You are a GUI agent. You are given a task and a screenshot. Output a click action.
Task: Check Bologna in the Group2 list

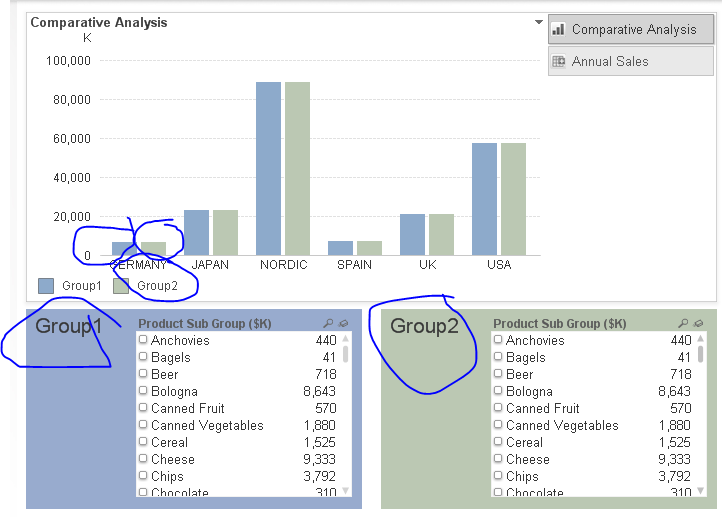click(x=498, y=391)
